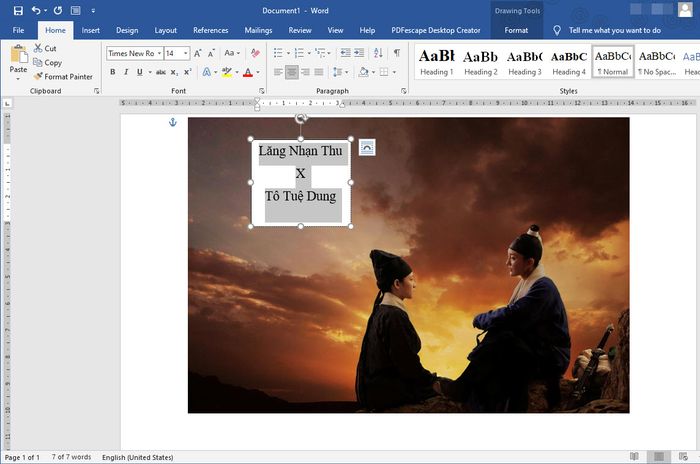Increase the paragraph indent

(x=359, y=53)
